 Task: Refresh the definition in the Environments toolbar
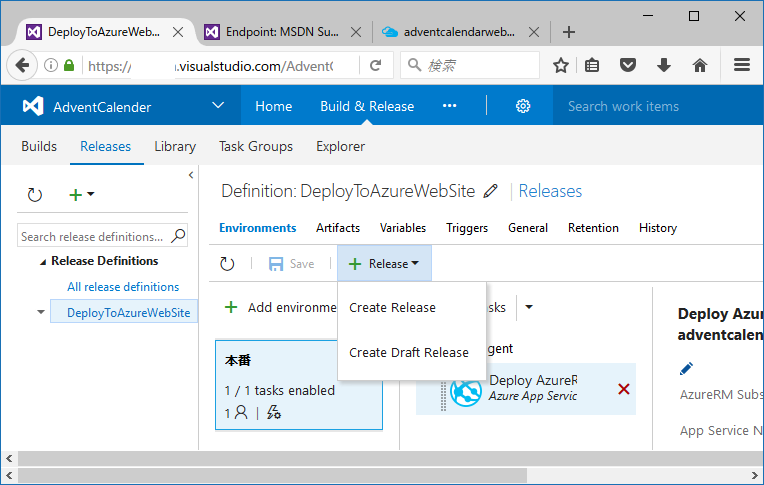[x=227, y=264]
